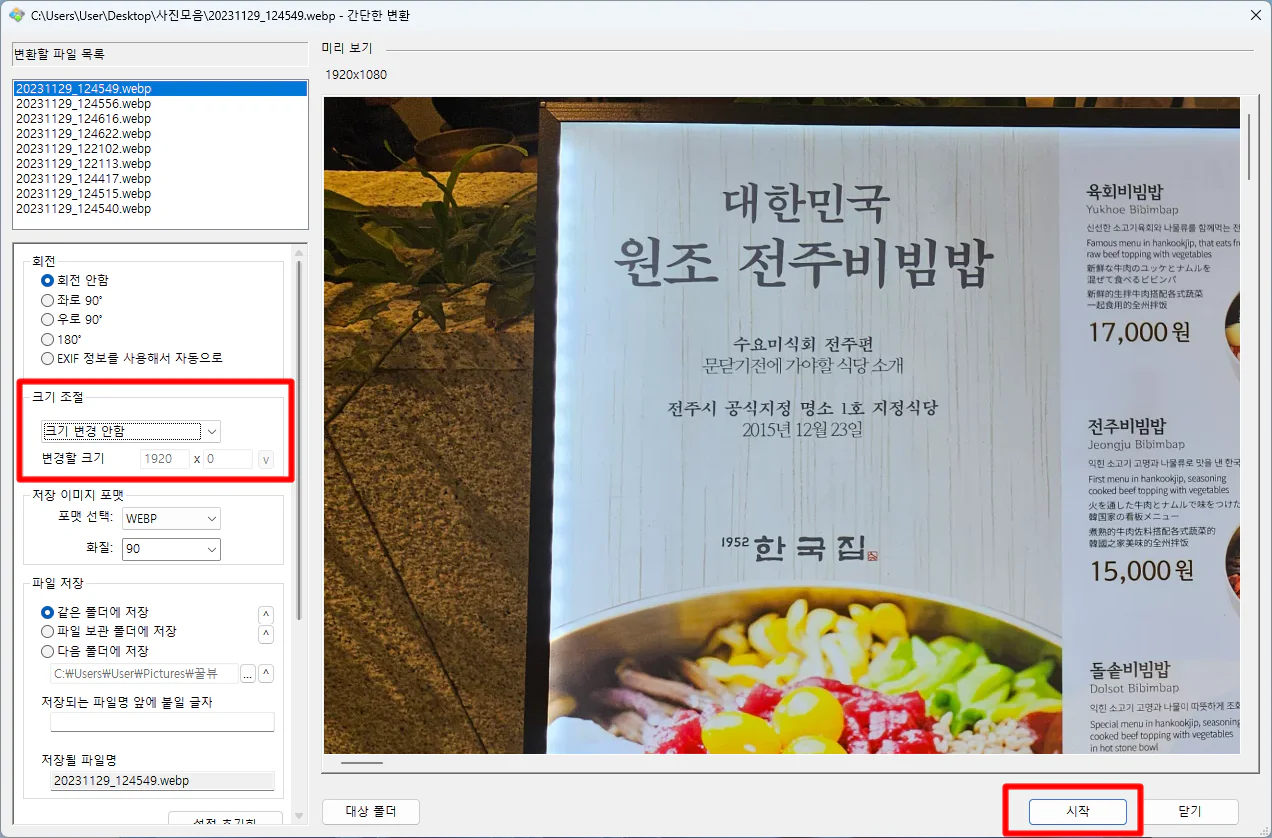1272x838 pixels.
Task: Open the 크기 변경 안함 resize dropdown
Action: click(130, 431)
